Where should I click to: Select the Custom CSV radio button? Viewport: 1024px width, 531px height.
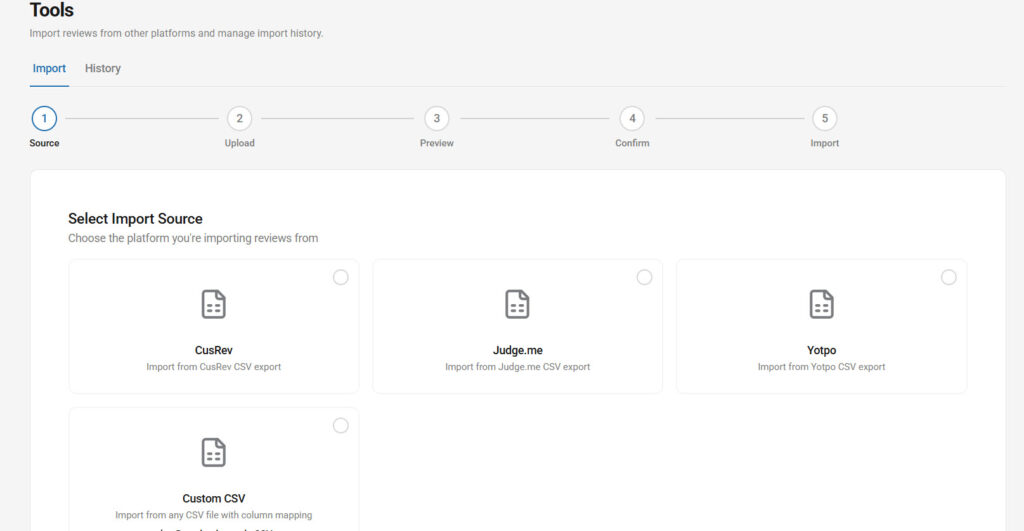click(x=341, y=426)
